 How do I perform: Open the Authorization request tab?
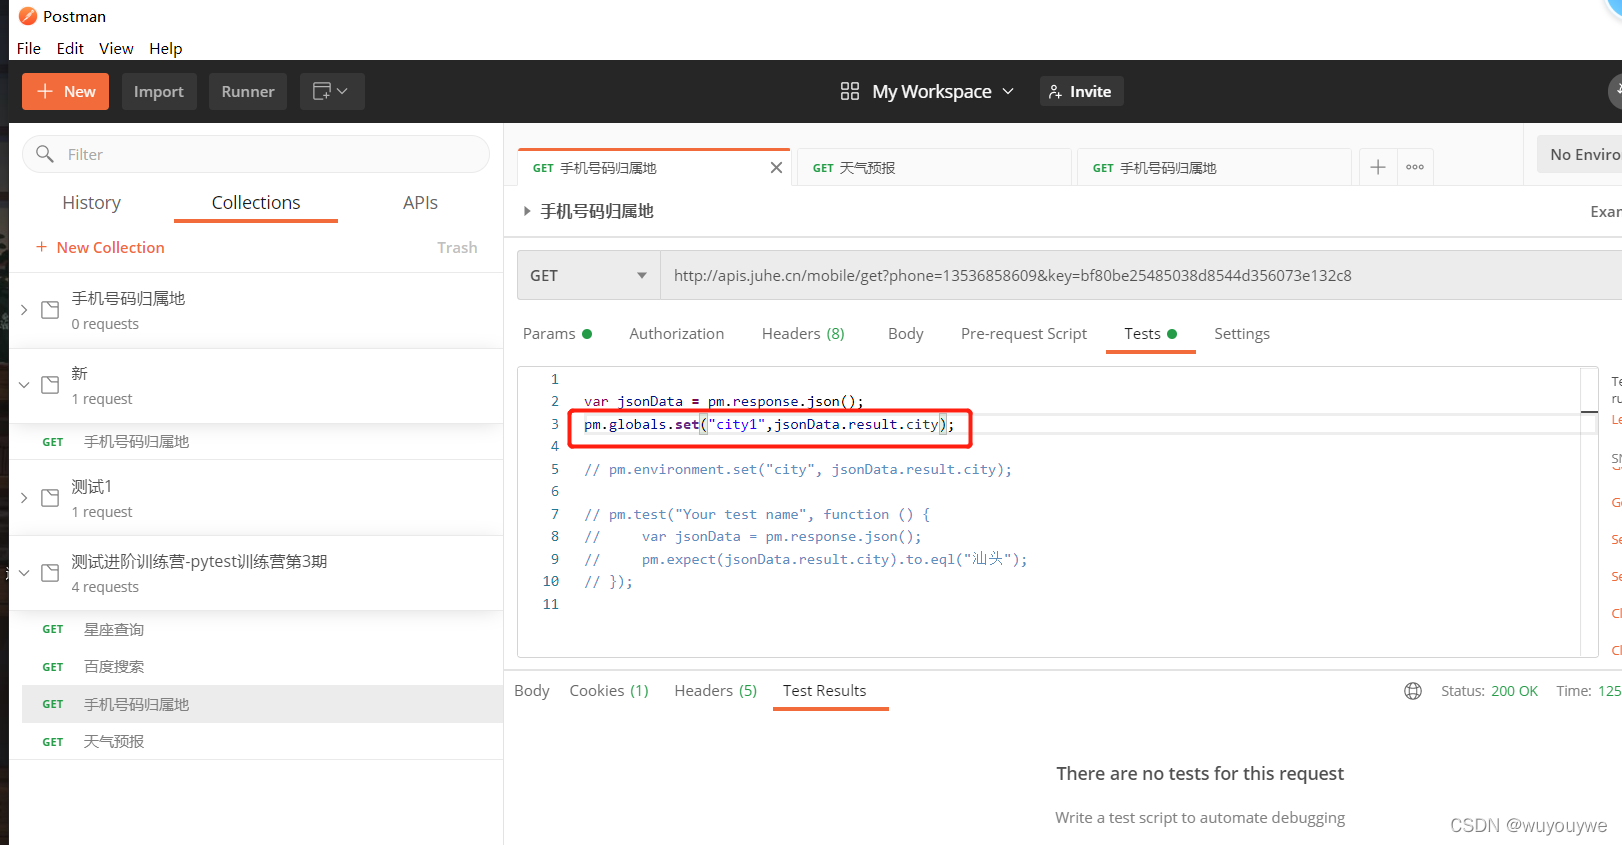(x=677, y=334)
